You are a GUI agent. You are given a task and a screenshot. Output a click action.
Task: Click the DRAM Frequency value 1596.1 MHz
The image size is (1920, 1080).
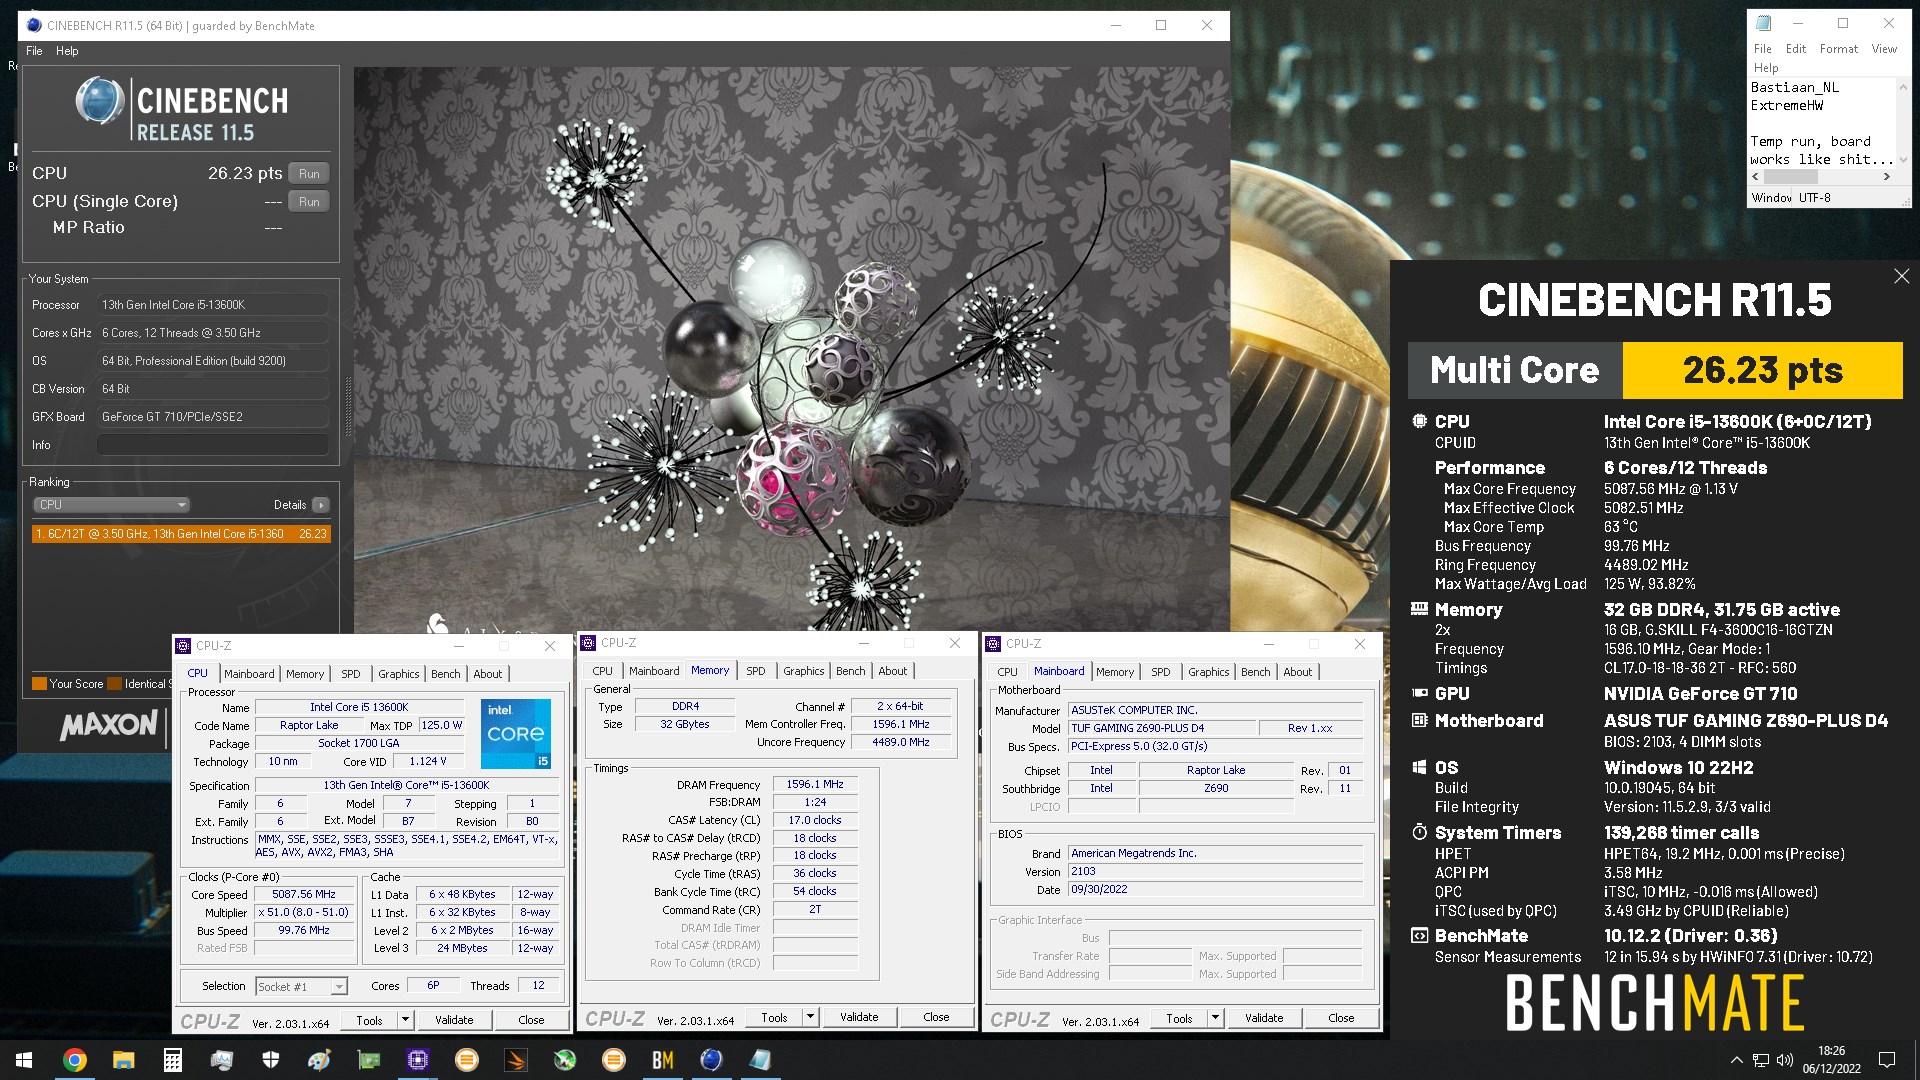pyautogui.click(x=815, y=785)
